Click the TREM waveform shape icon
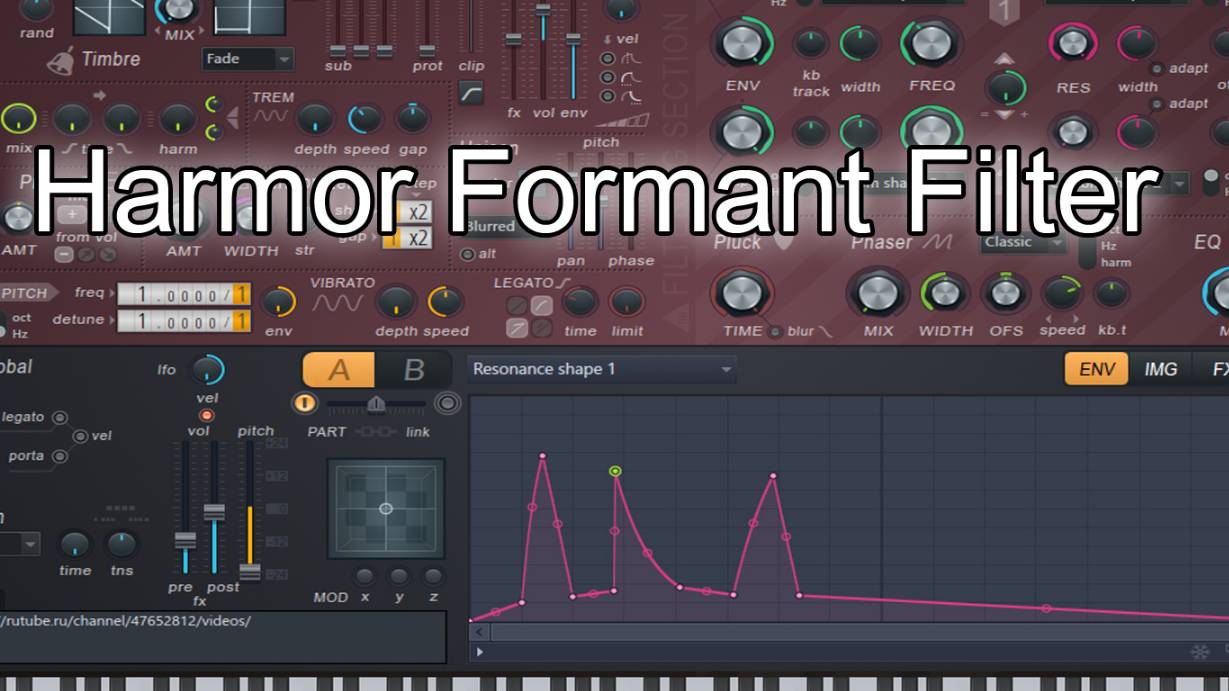 (x=270, y=116)
